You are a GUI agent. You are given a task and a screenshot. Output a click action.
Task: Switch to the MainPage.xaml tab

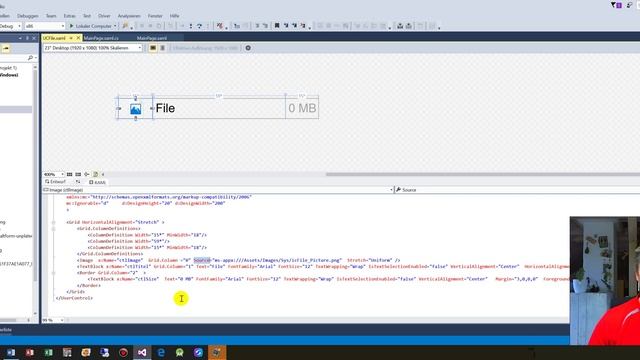152,38
